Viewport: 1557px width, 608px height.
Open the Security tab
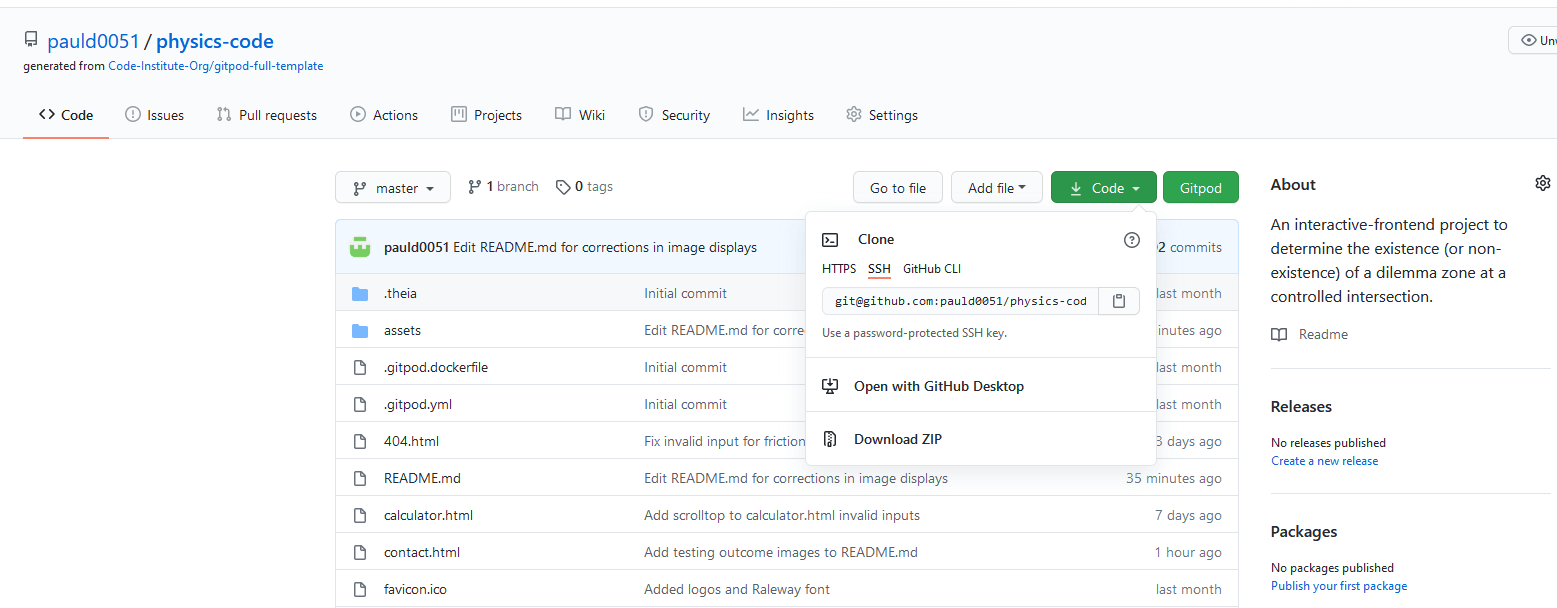[x=674, y=115]
